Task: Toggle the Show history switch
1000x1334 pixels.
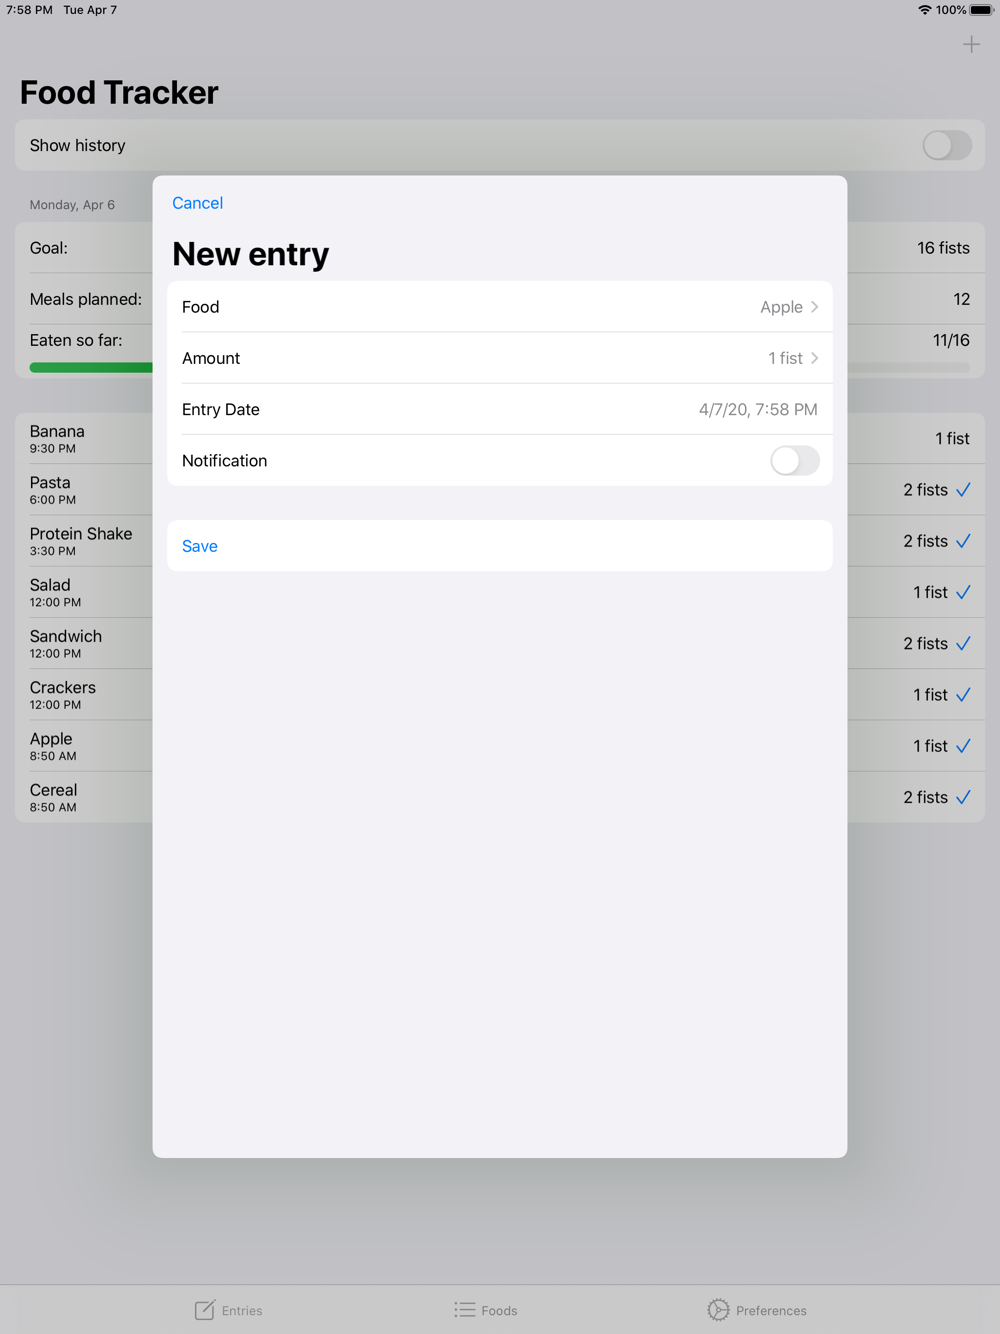Action: point(947,145)
